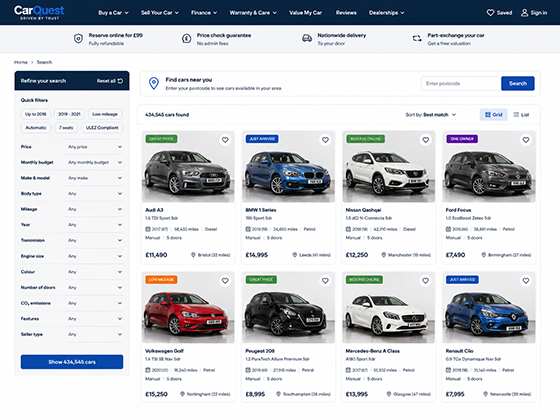The height and width of the screenshot is (420, 560).
Task: Open the Buy a Car menu
Action: tap(114, 13)
